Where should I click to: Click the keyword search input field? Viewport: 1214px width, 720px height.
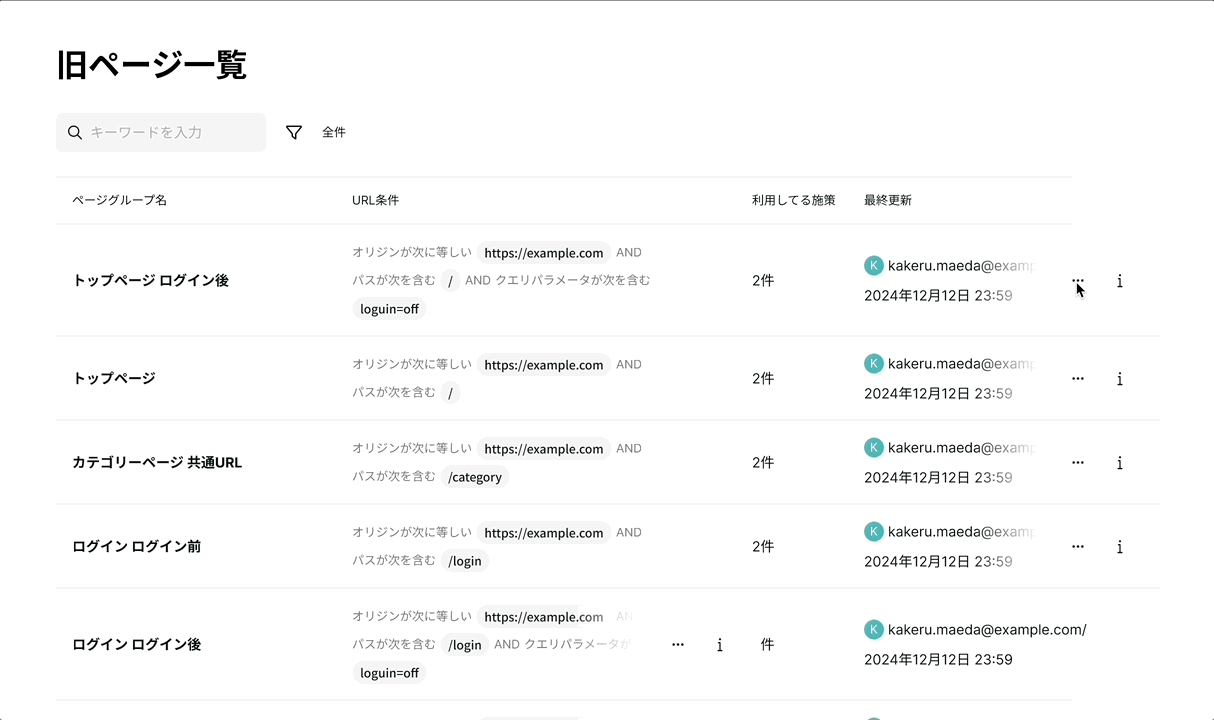tap(161, 132)
